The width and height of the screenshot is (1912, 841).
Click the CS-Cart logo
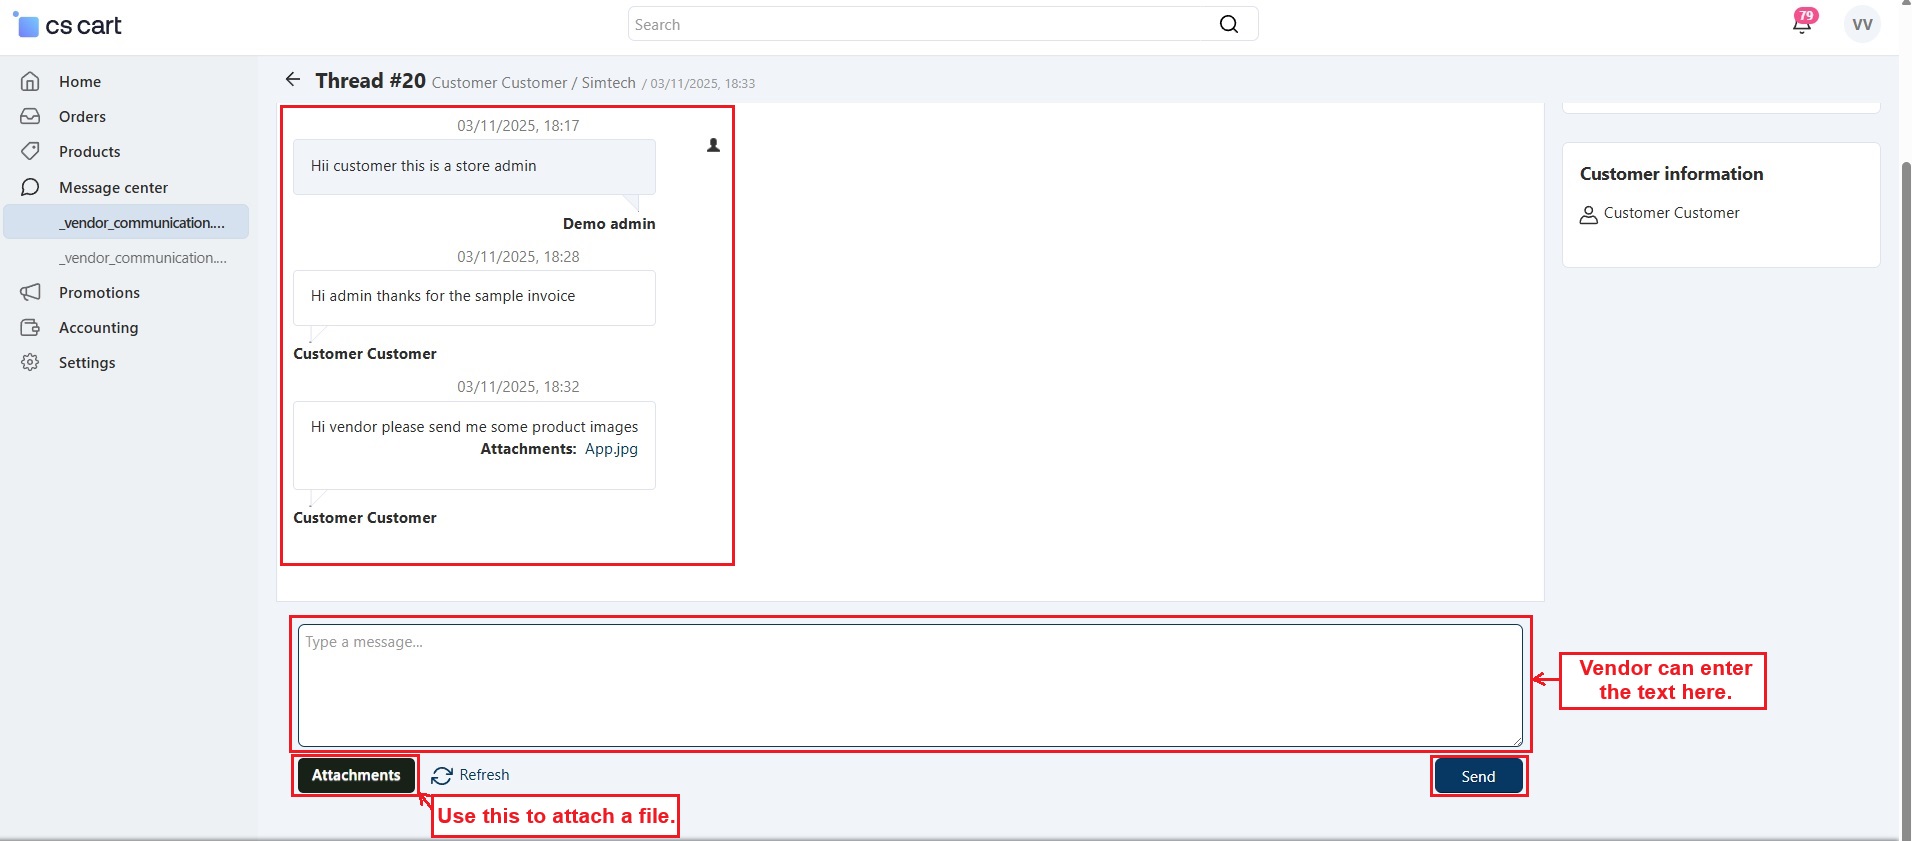[x=68, y=26]
